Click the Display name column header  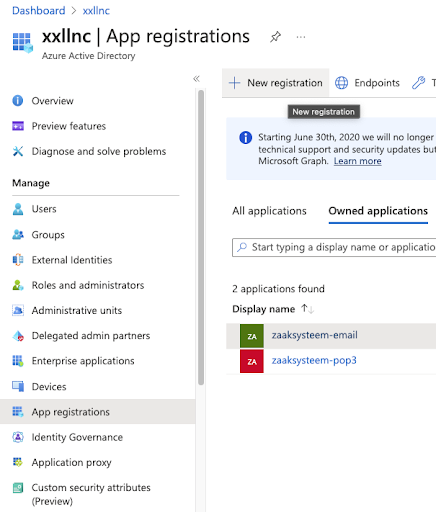[263, 309]
